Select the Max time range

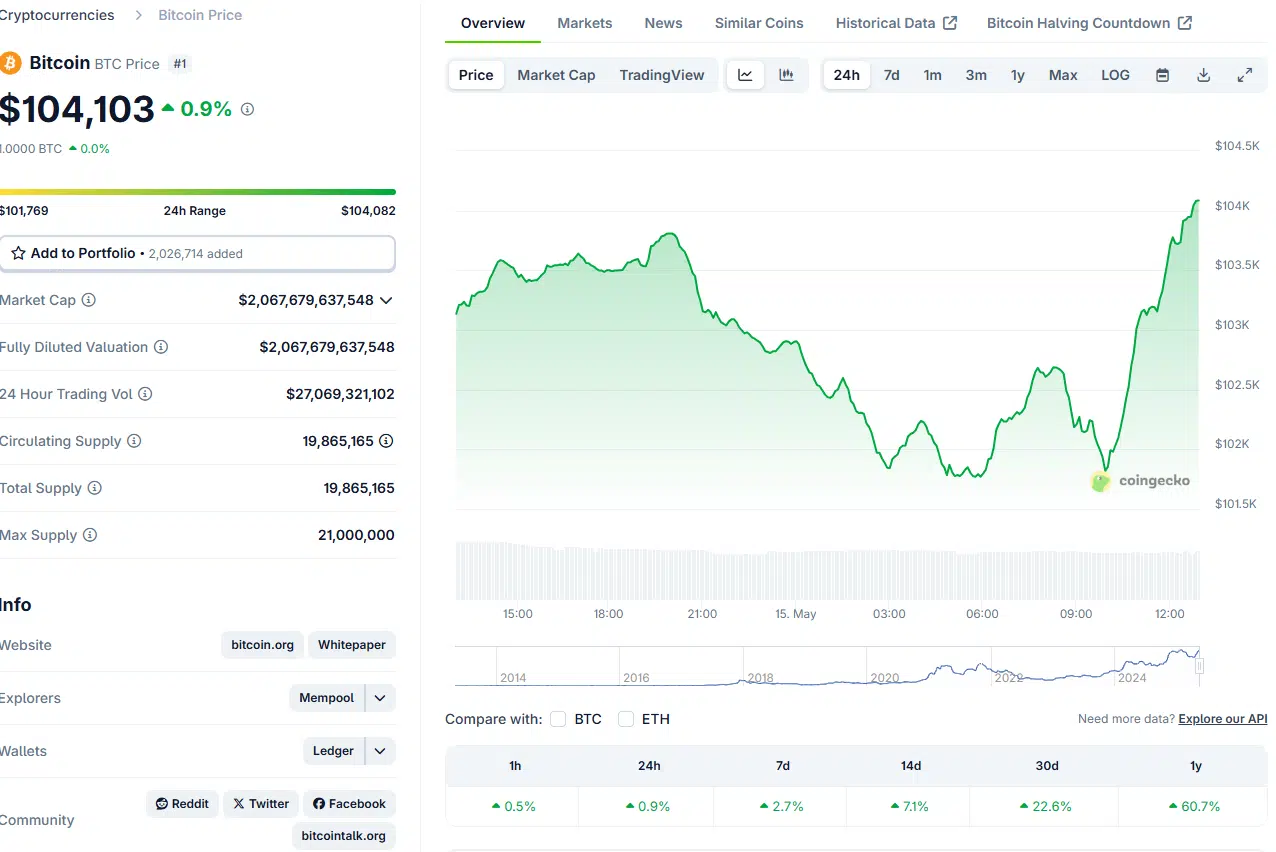[1063, 75]
